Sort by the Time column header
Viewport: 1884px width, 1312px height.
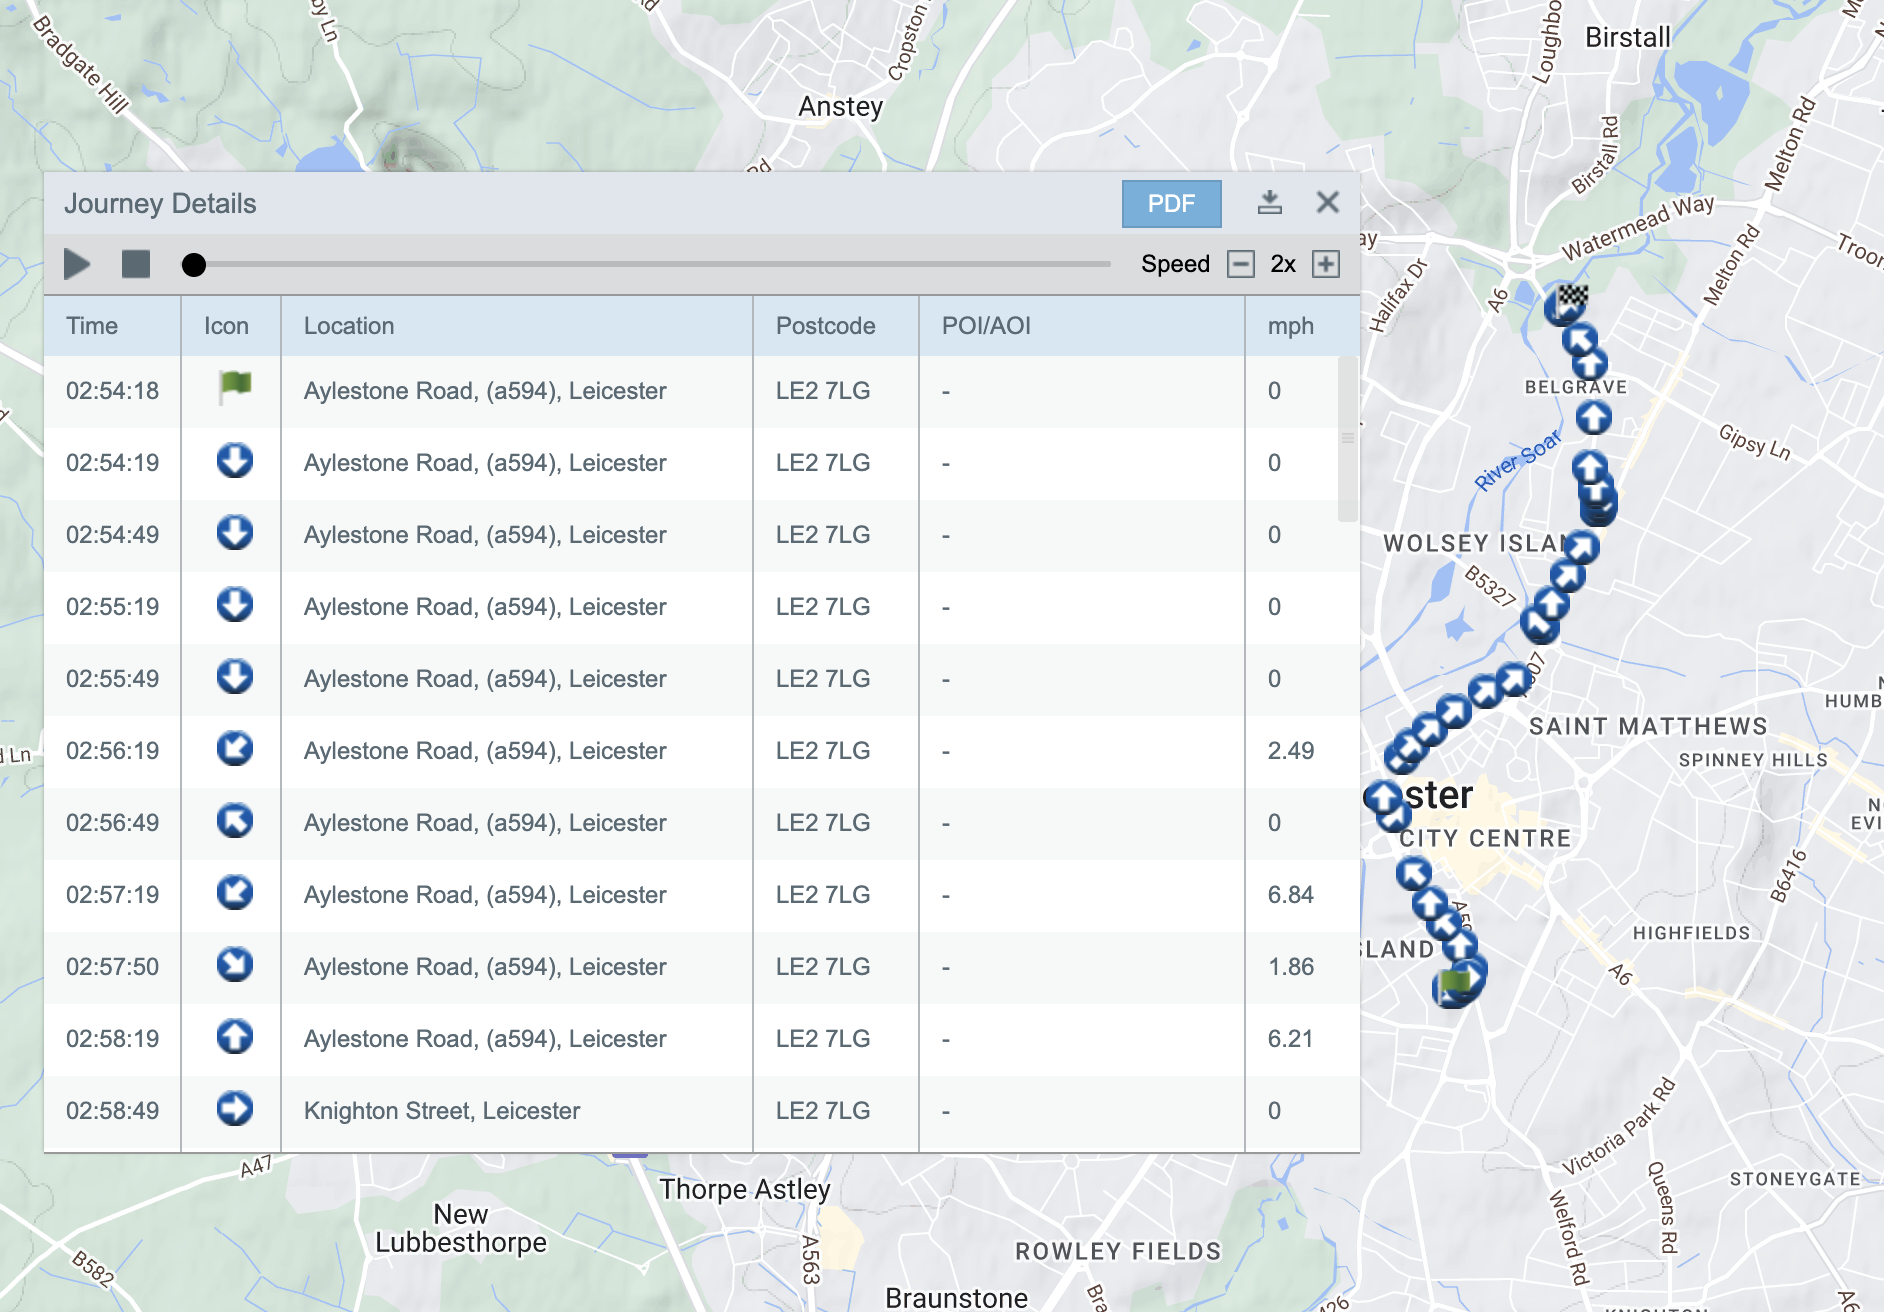click(92, 326)
